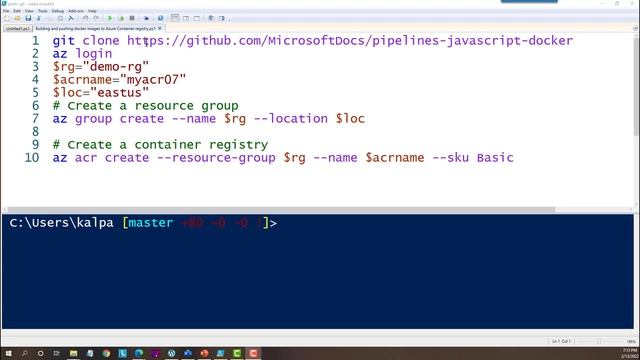Click the Save Script icon

[x=28, y=18]
